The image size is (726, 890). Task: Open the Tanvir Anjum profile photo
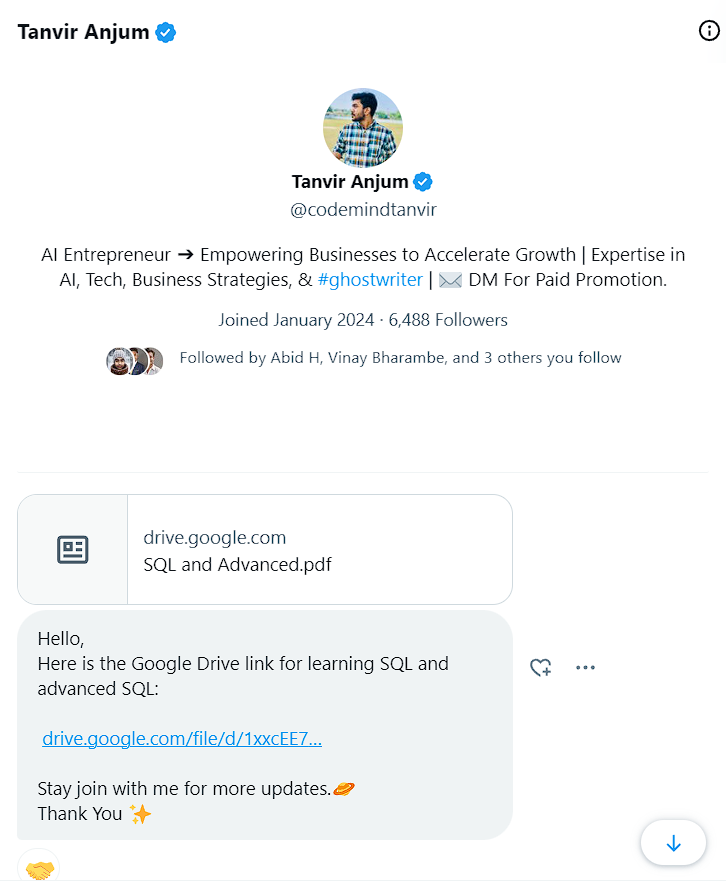pos(363,127)
